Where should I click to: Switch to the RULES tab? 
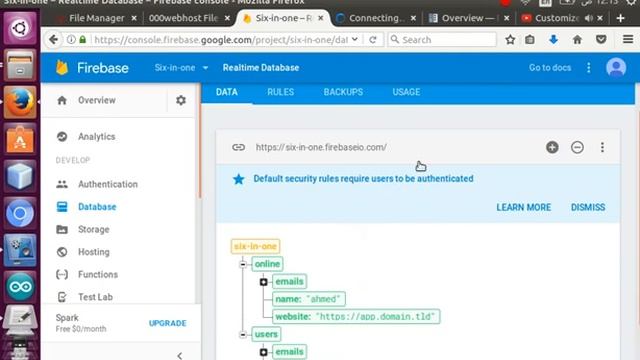point(280,92)
